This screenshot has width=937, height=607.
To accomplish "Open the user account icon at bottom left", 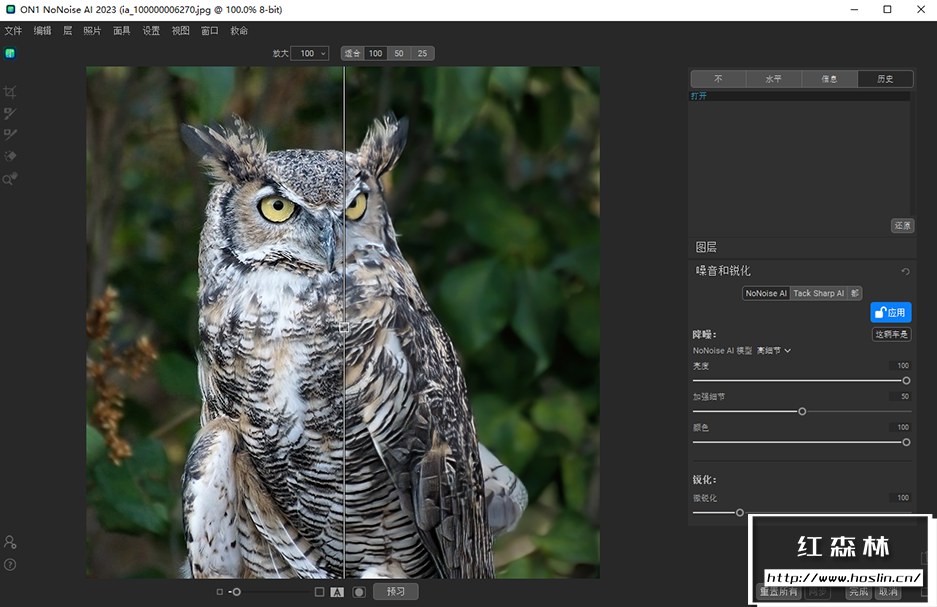I will point(10,542).
